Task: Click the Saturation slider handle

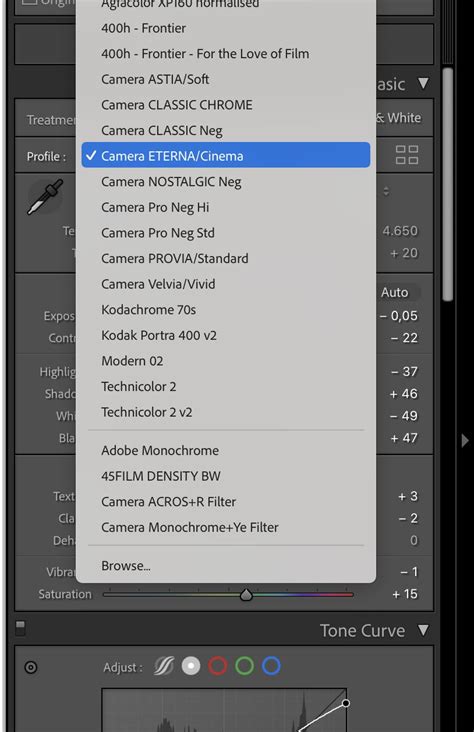Action: point(246,595)
